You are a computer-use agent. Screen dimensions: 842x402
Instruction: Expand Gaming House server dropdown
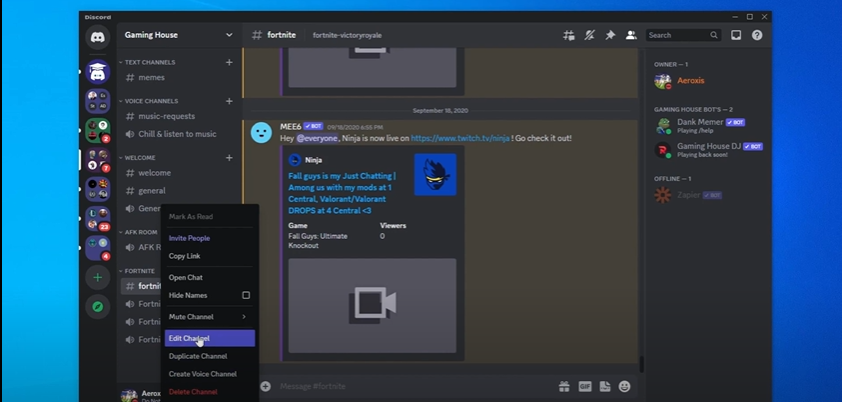[x=229, y=35]
